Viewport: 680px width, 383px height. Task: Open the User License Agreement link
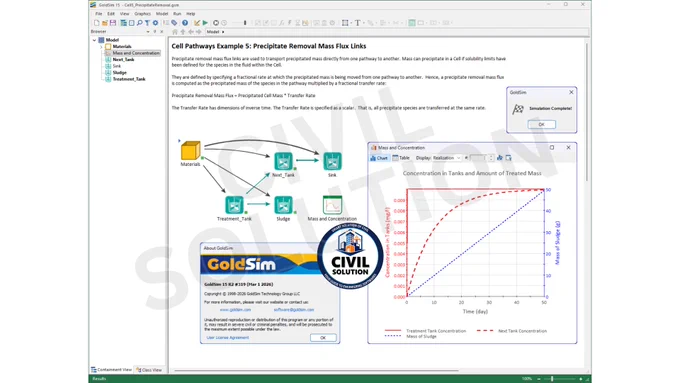click(228, 337)
